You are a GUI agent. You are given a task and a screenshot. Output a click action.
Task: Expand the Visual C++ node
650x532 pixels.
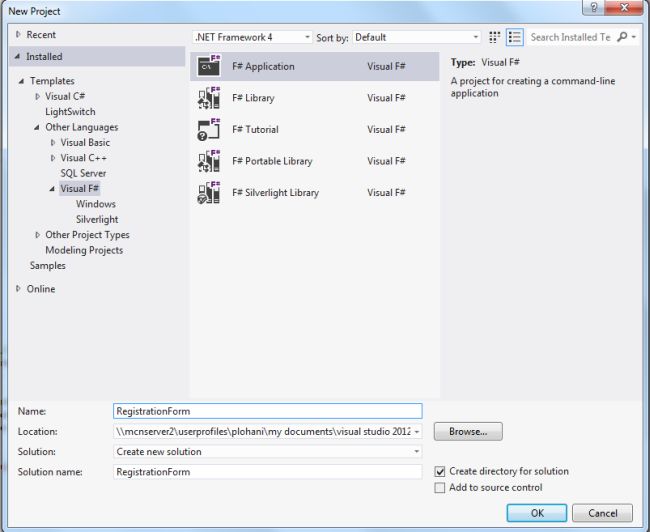[x=53, y=158]
